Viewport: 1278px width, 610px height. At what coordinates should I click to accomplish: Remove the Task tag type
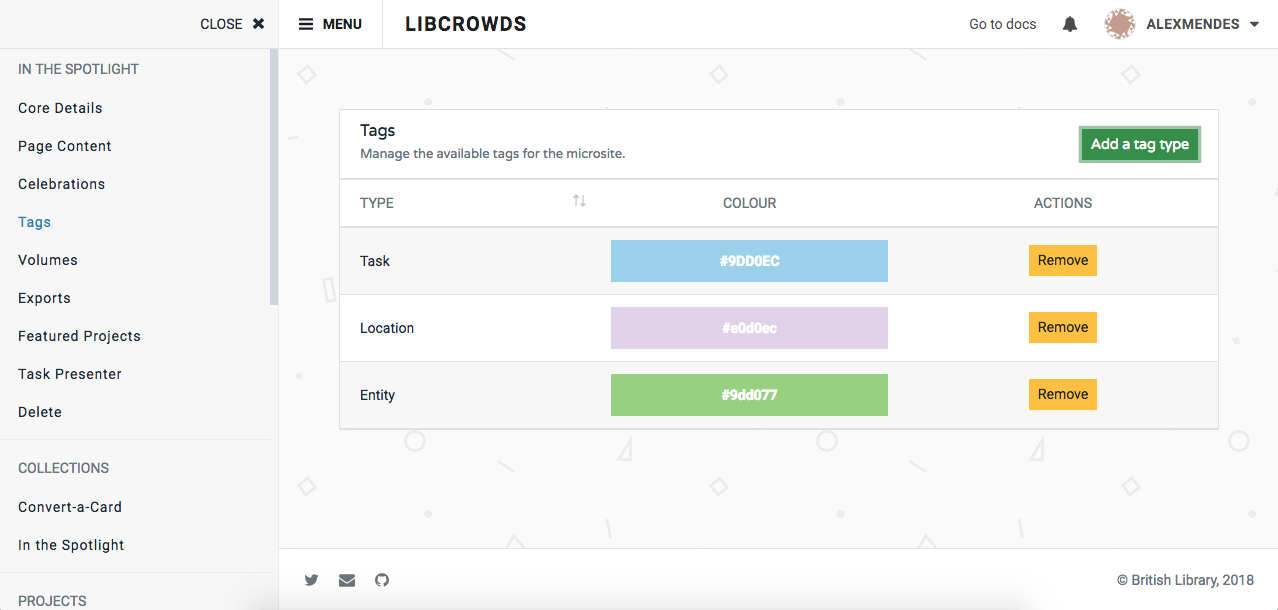1062,260
